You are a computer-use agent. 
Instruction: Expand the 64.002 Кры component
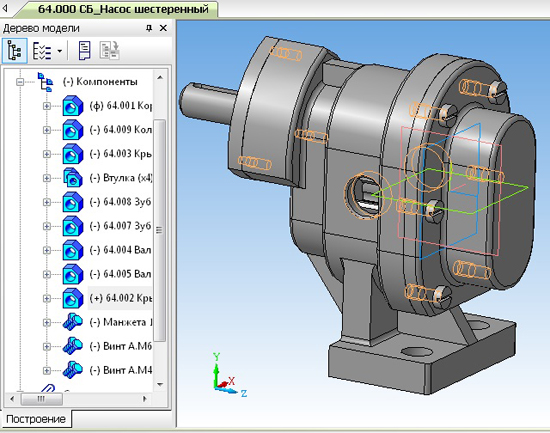[47, 298]
